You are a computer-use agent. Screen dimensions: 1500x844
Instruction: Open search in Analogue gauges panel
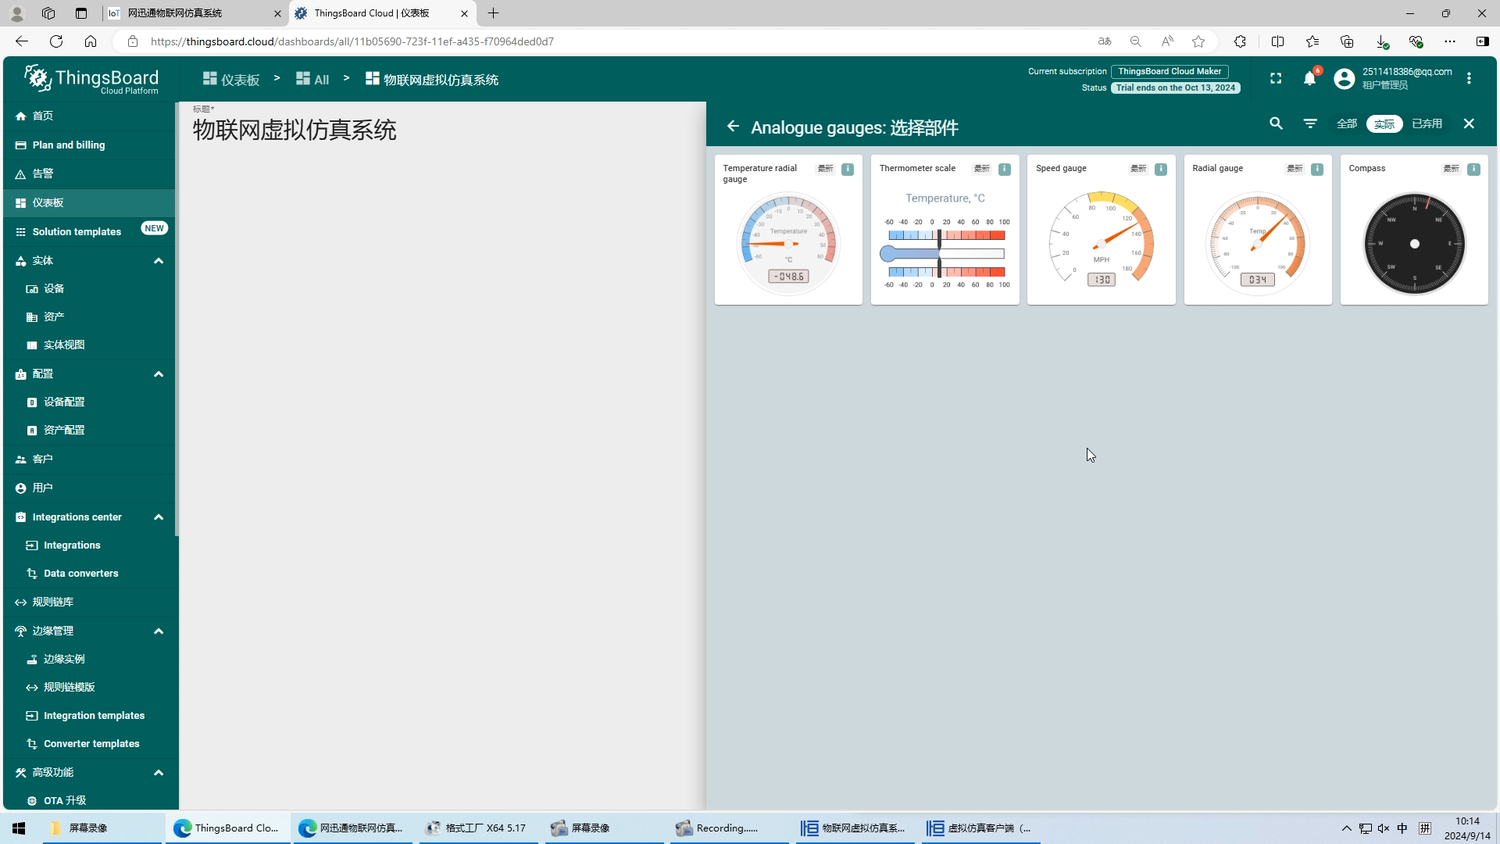point(1276,124)
